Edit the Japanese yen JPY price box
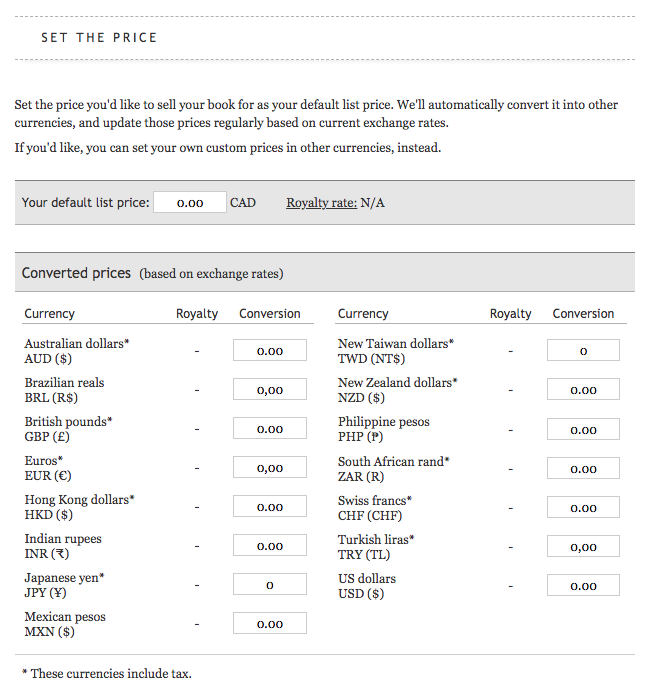 point(270,585)
